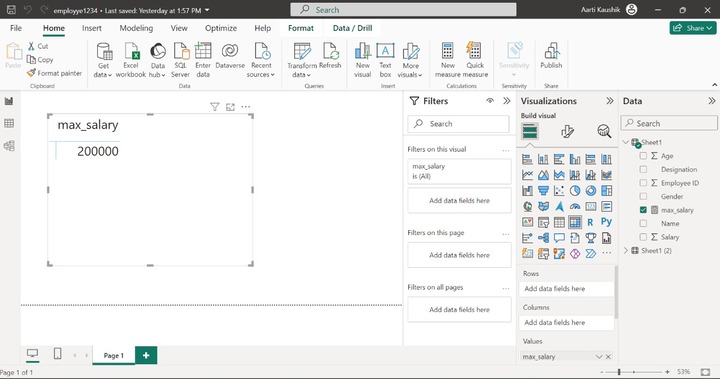Open the Analytics pane magnifier icon
Screen dimensions: 720x379
[x=604, y=132]
